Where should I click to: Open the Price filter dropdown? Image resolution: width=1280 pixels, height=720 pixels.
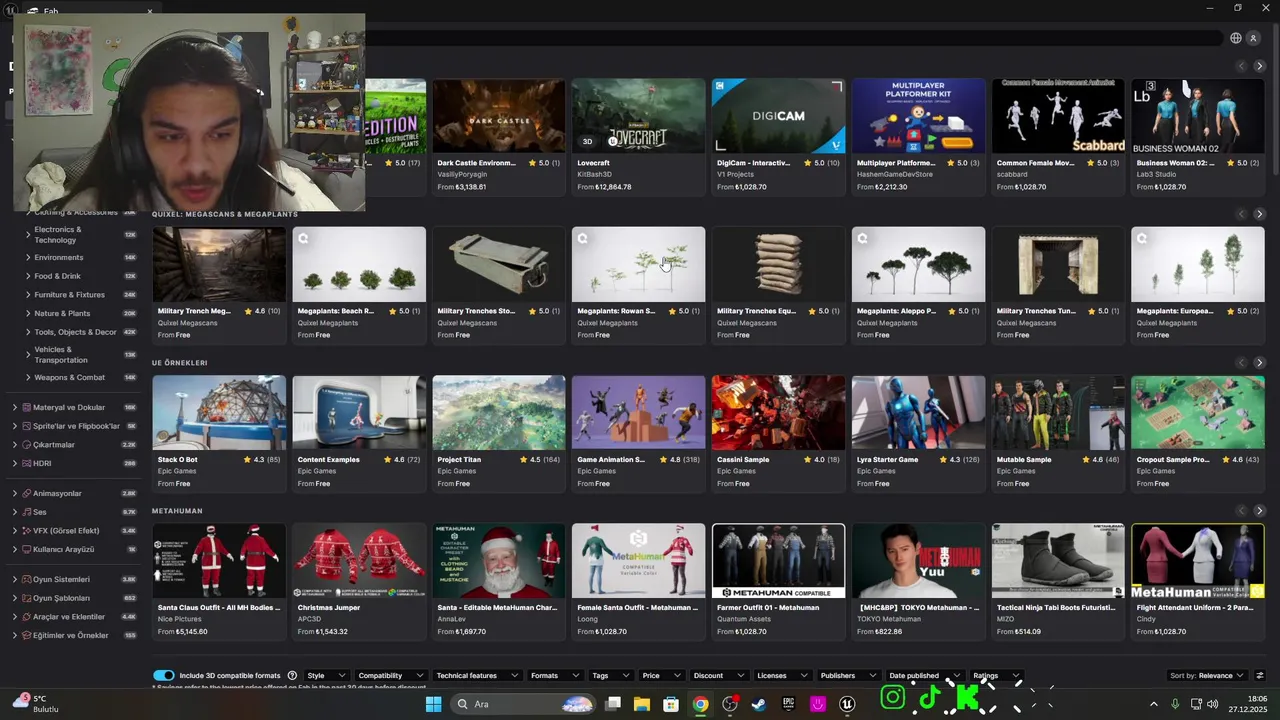click(x=661, y=675)
